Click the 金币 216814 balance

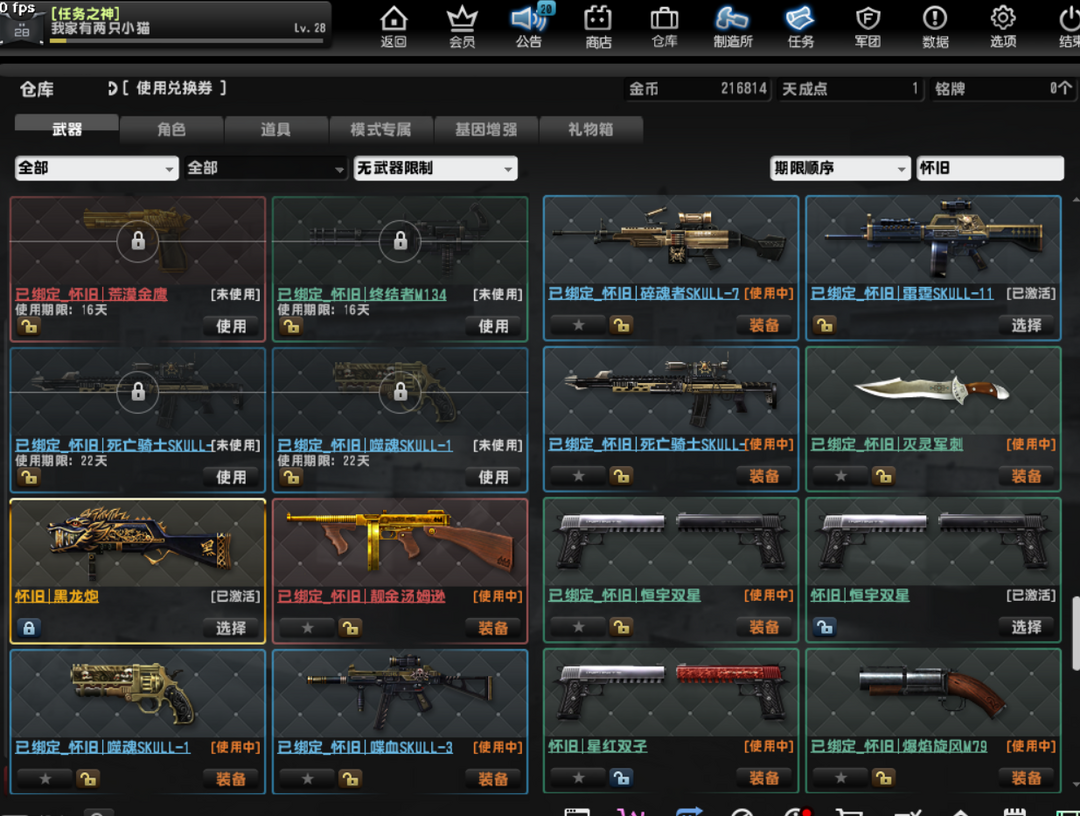click(x=697, y=89)
